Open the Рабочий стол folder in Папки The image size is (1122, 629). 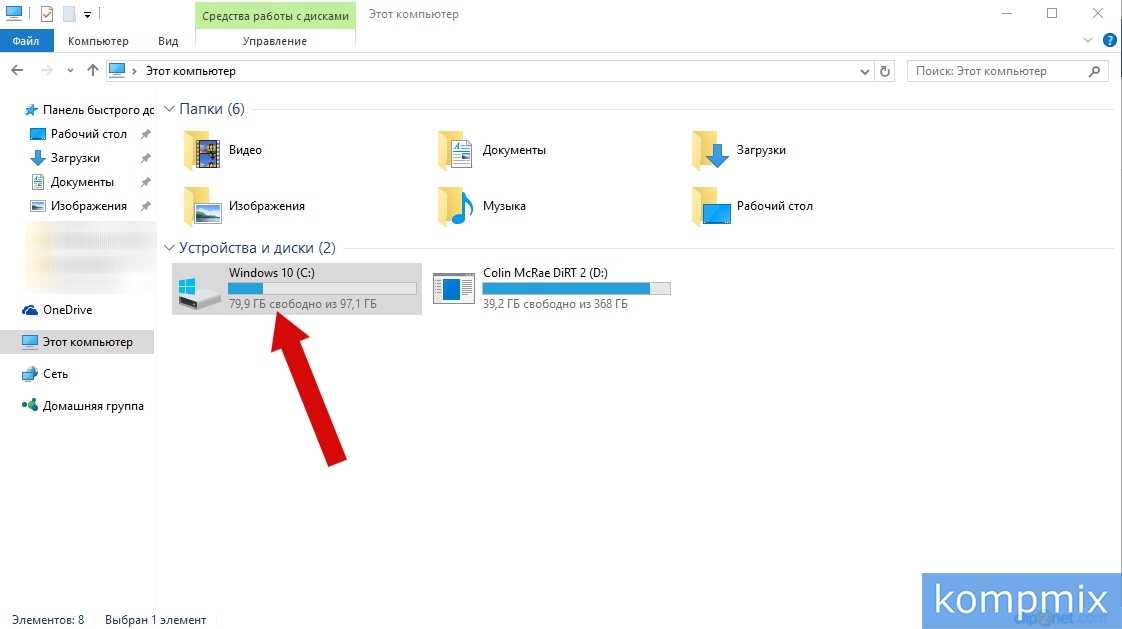(x=752, y=206)
